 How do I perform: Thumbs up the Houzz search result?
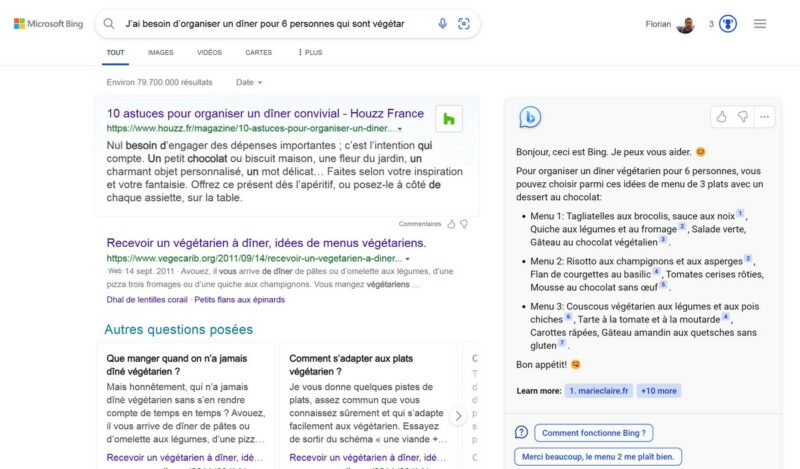(451, 224)
